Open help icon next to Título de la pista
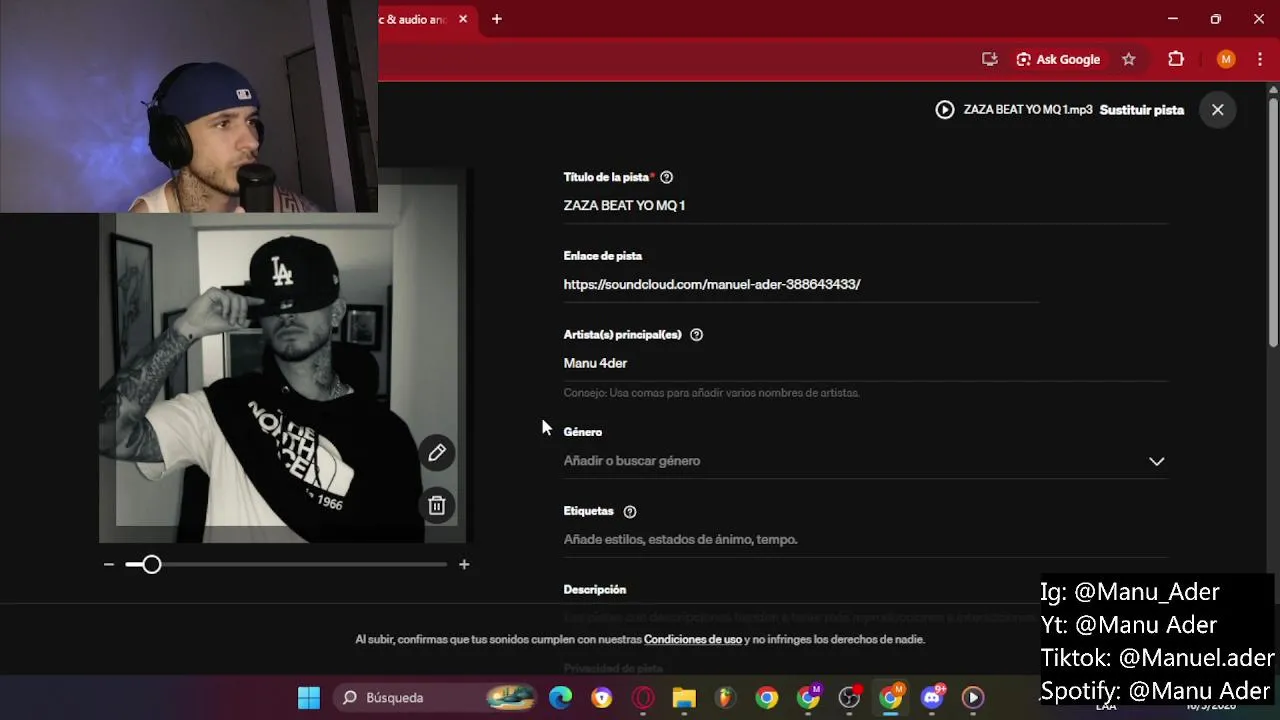 tap(666, 177)
